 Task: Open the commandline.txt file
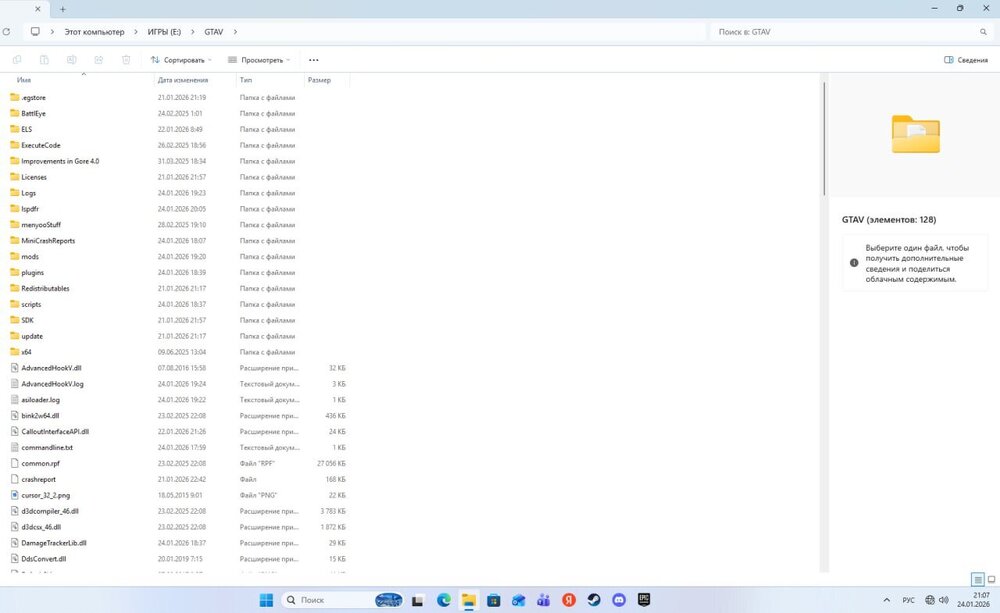pyautogui.click(x=46, y=447)
